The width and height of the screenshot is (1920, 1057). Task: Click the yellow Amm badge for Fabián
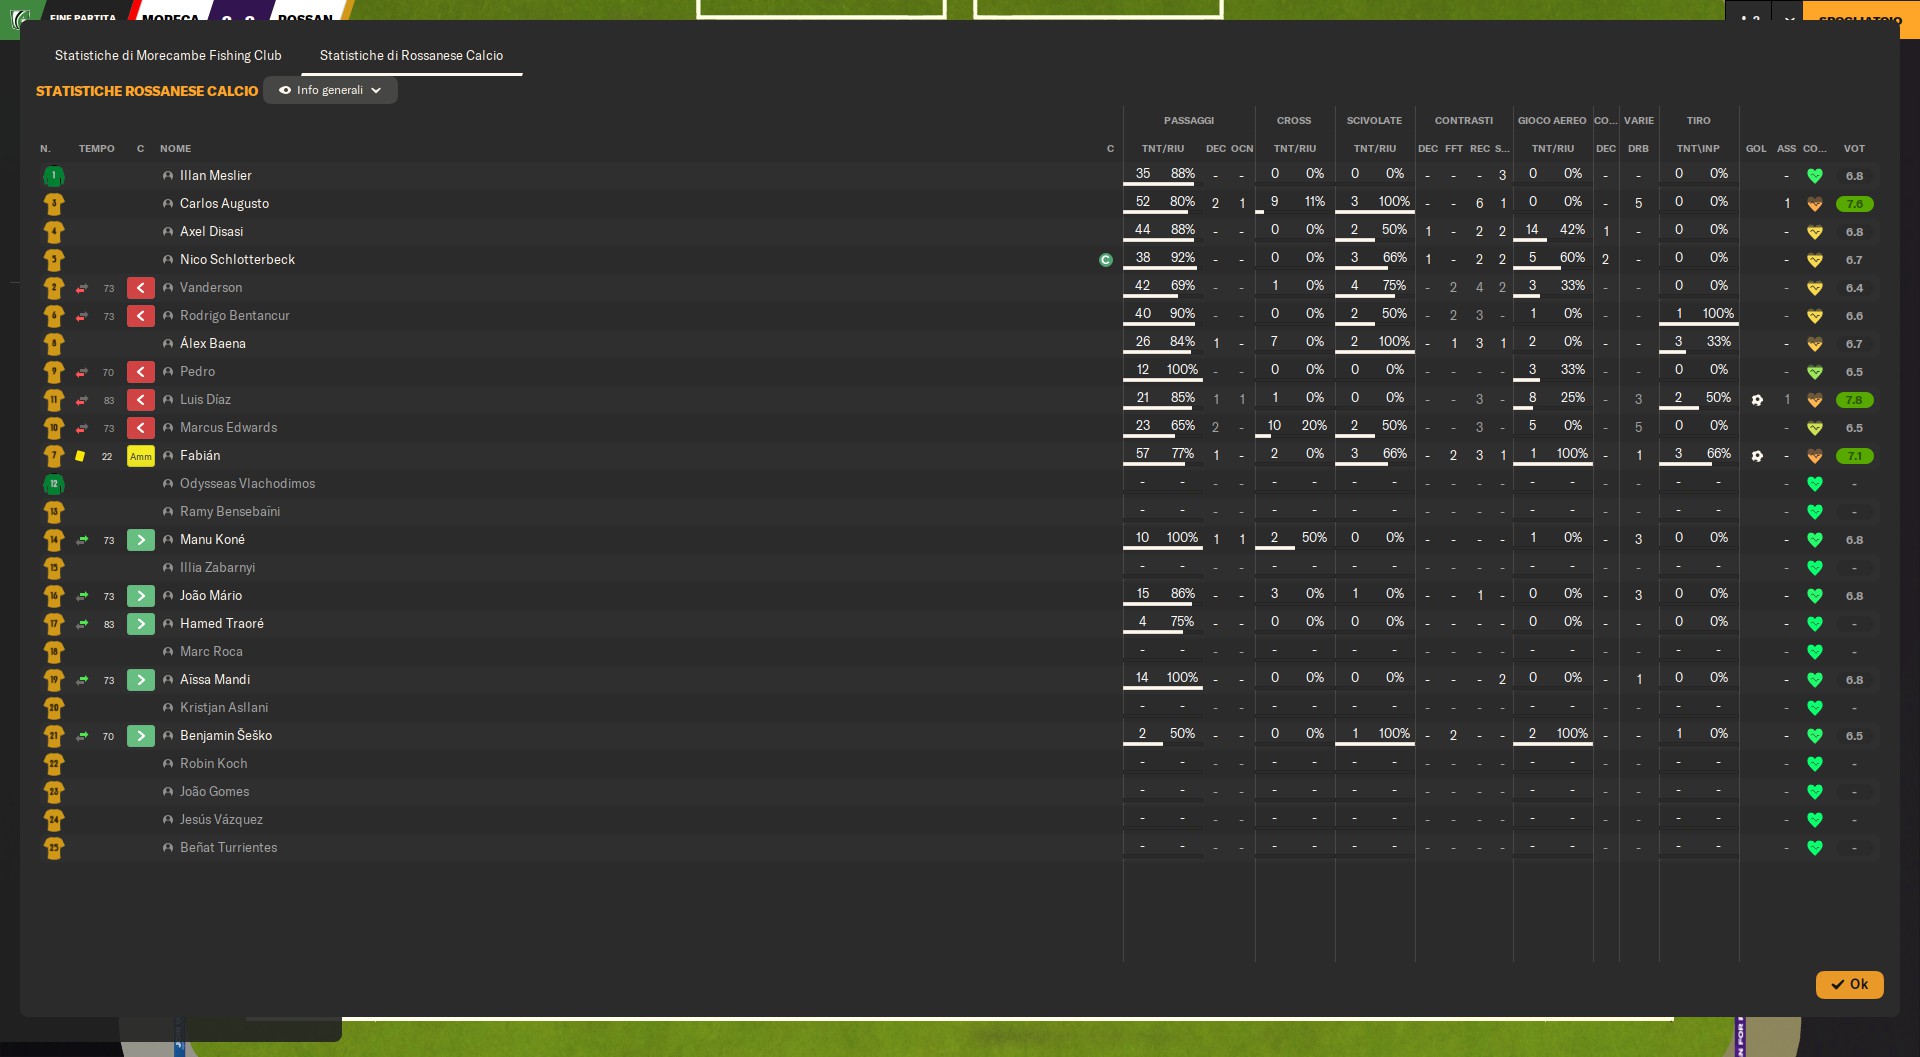click(141, 456)
